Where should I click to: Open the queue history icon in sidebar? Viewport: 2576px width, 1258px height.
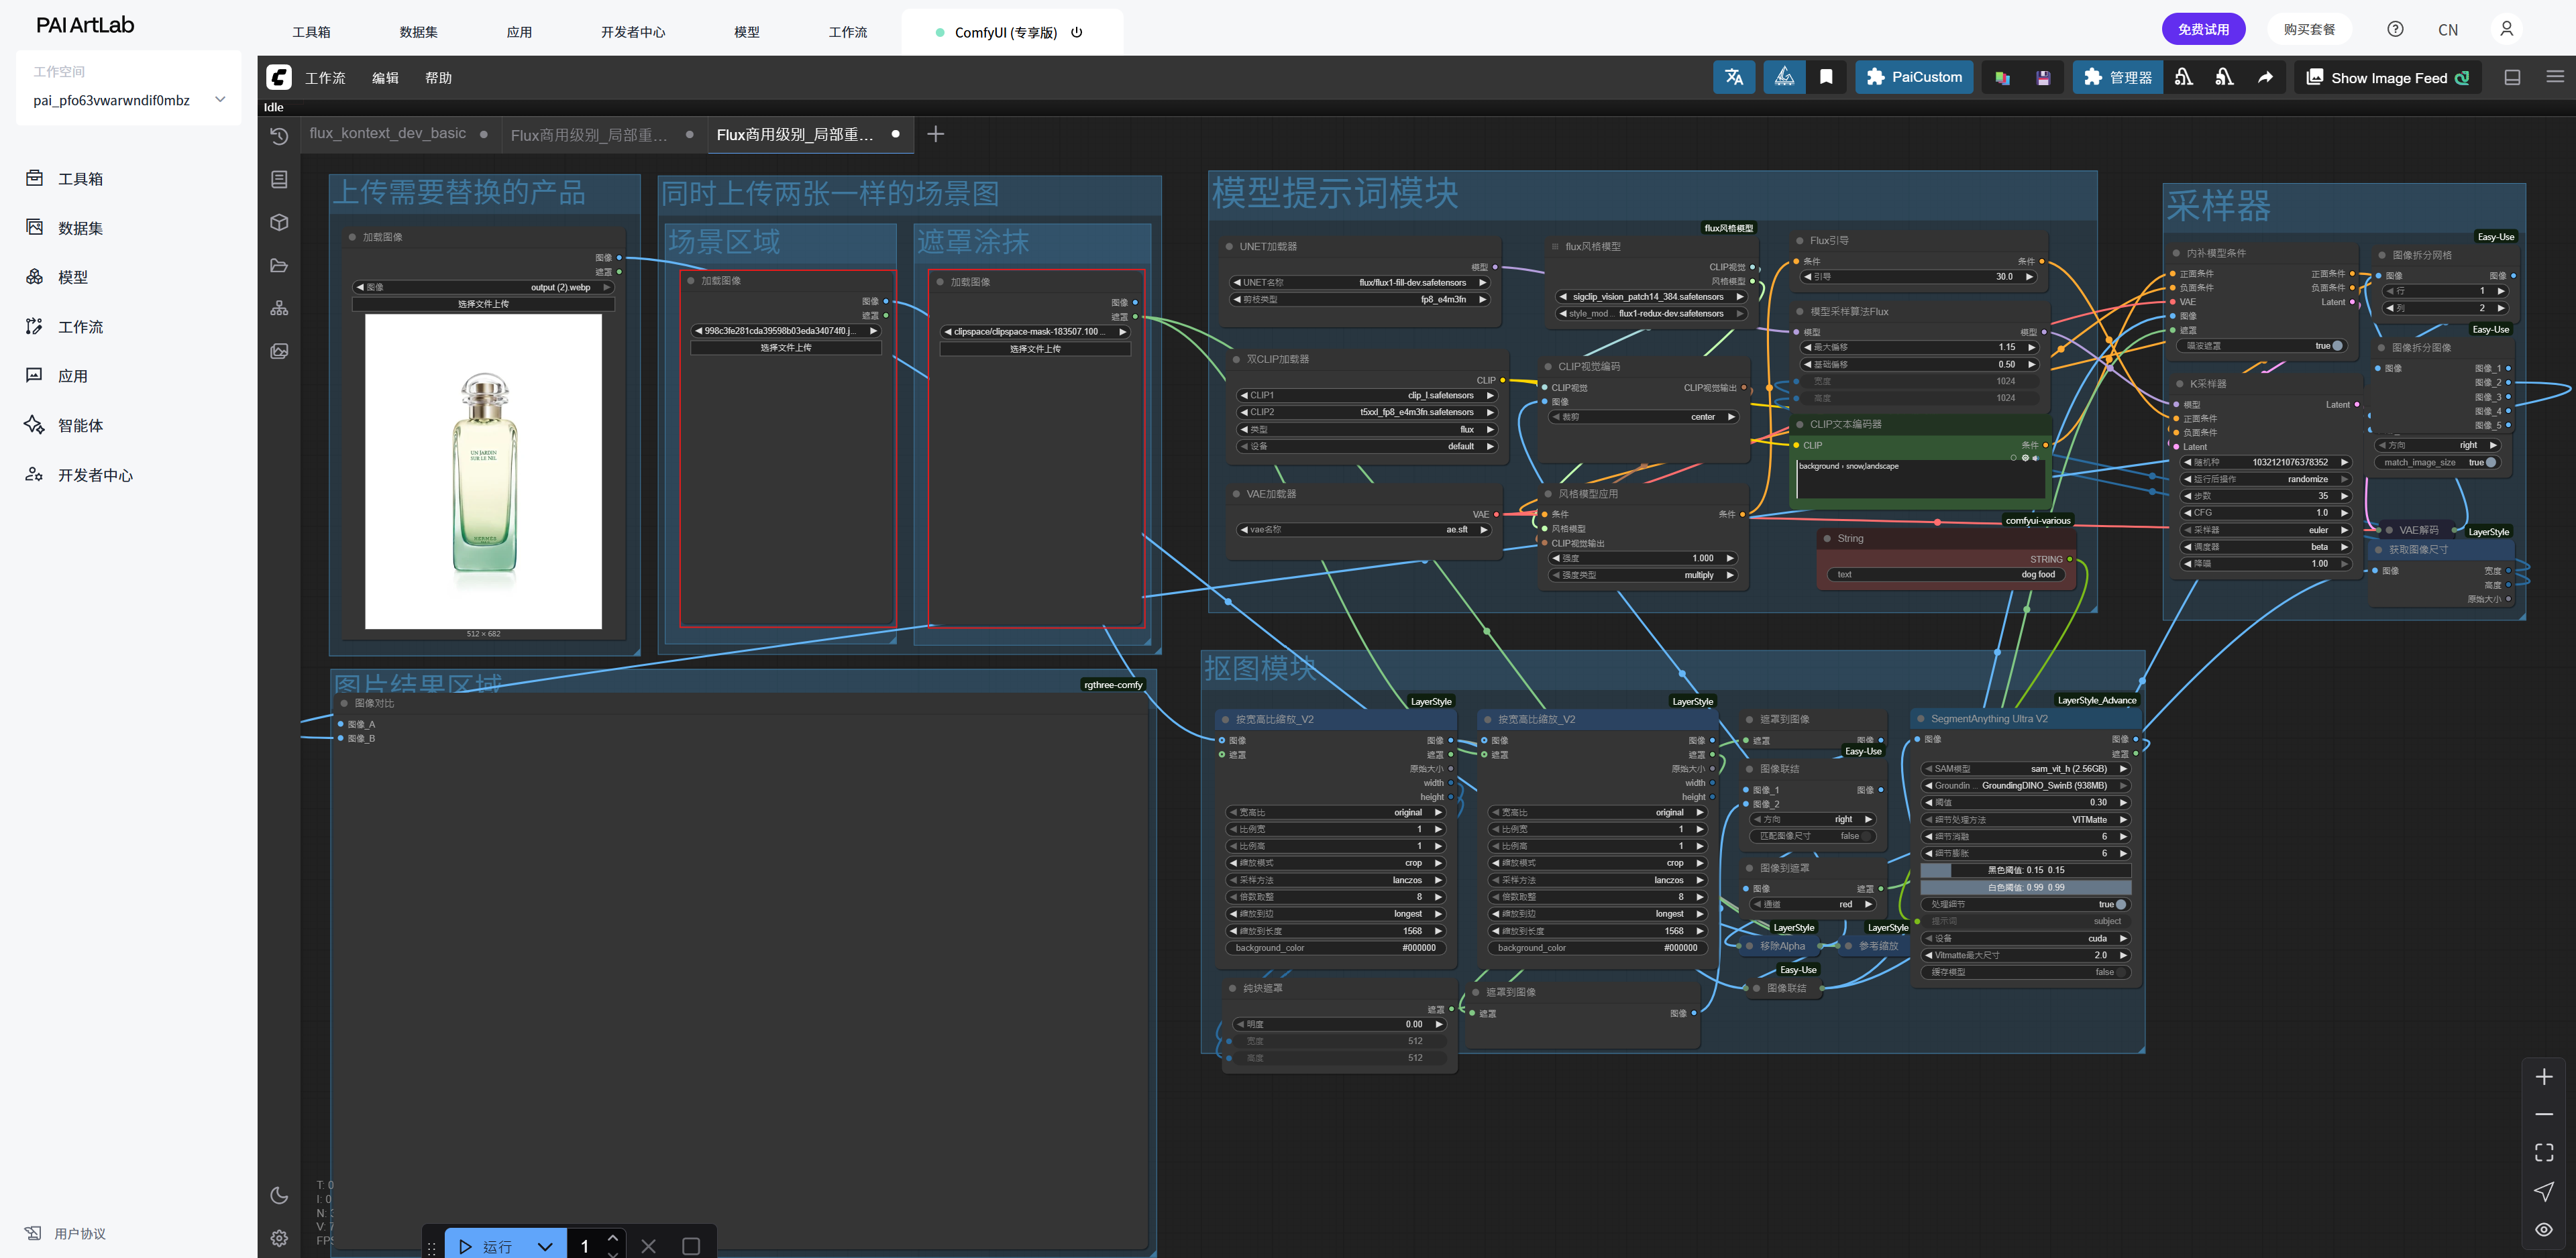[279, 136]
